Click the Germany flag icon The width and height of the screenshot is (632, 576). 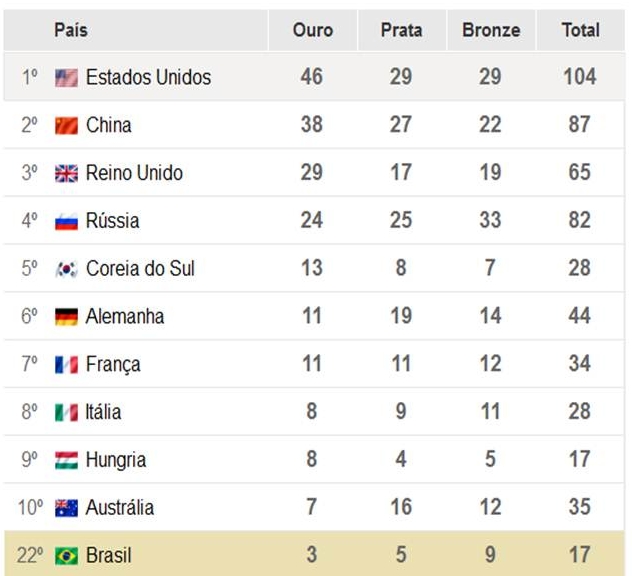[67, 317]
